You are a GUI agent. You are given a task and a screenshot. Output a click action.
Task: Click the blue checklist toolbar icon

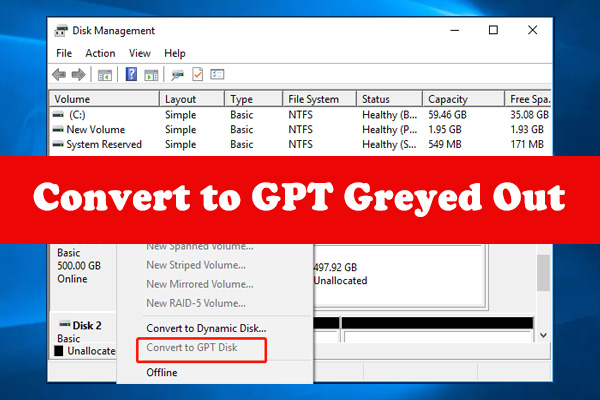point(217,74)
